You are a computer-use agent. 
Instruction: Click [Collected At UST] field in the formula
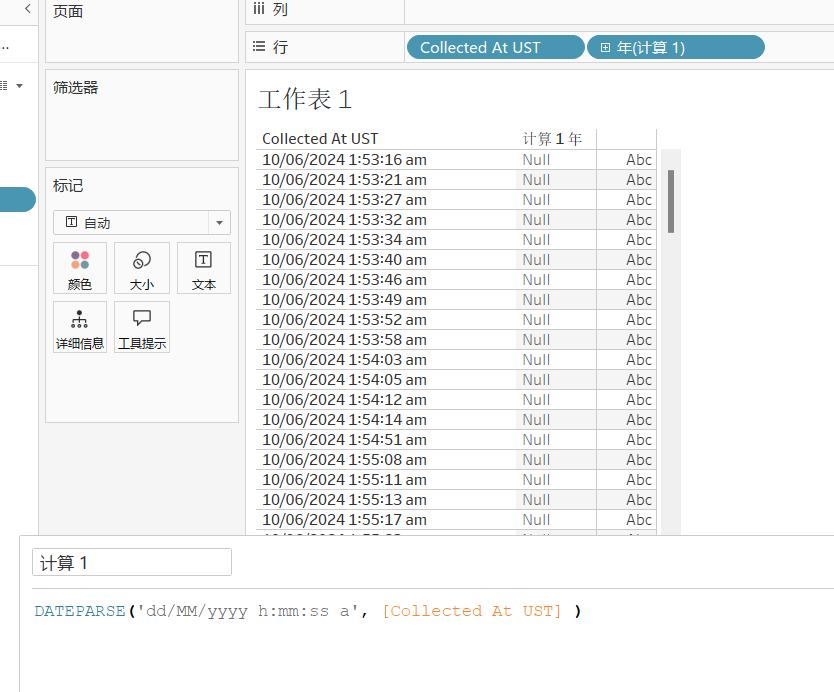tap(472, 611)
